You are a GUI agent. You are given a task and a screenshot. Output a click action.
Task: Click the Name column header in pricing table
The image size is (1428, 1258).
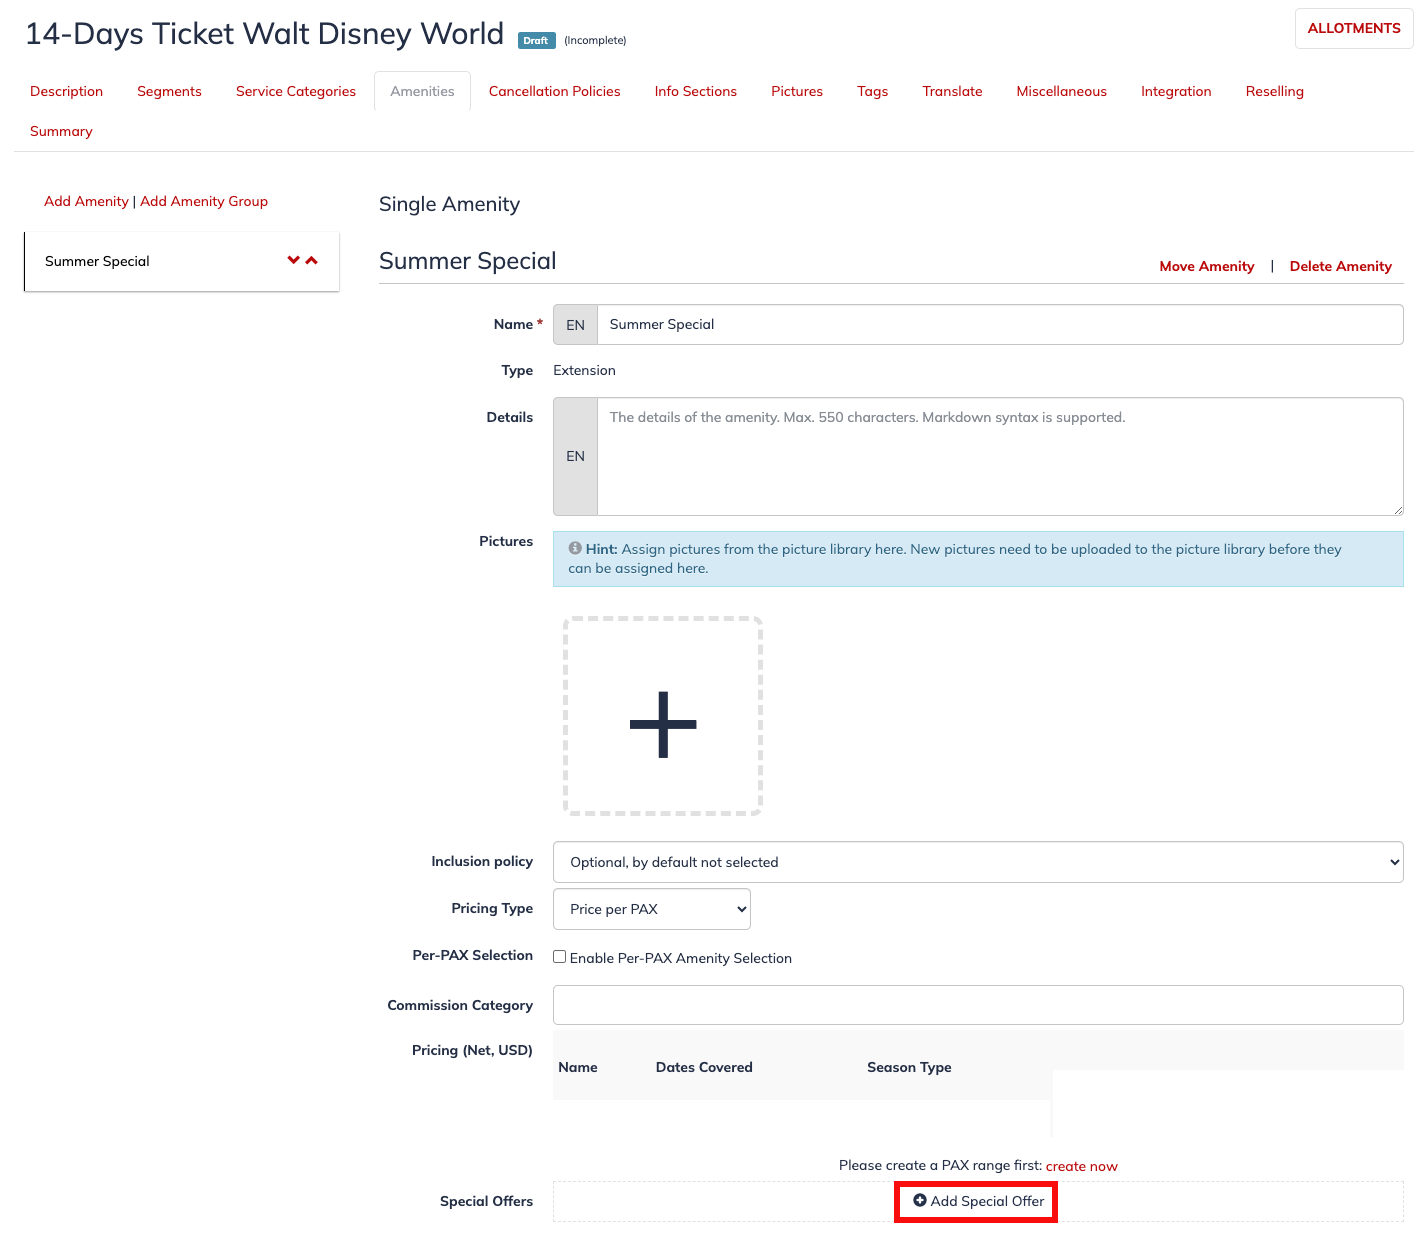(578, 1067)
